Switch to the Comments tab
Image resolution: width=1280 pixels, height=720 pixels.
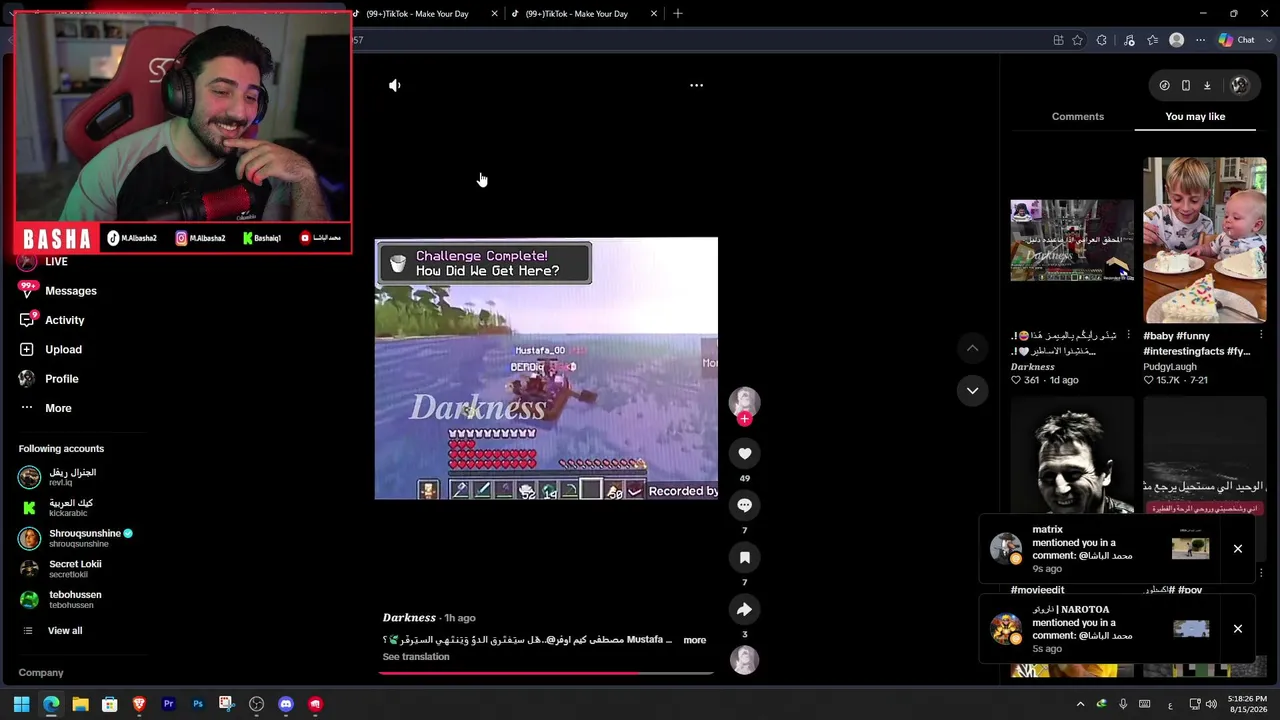1077,117
